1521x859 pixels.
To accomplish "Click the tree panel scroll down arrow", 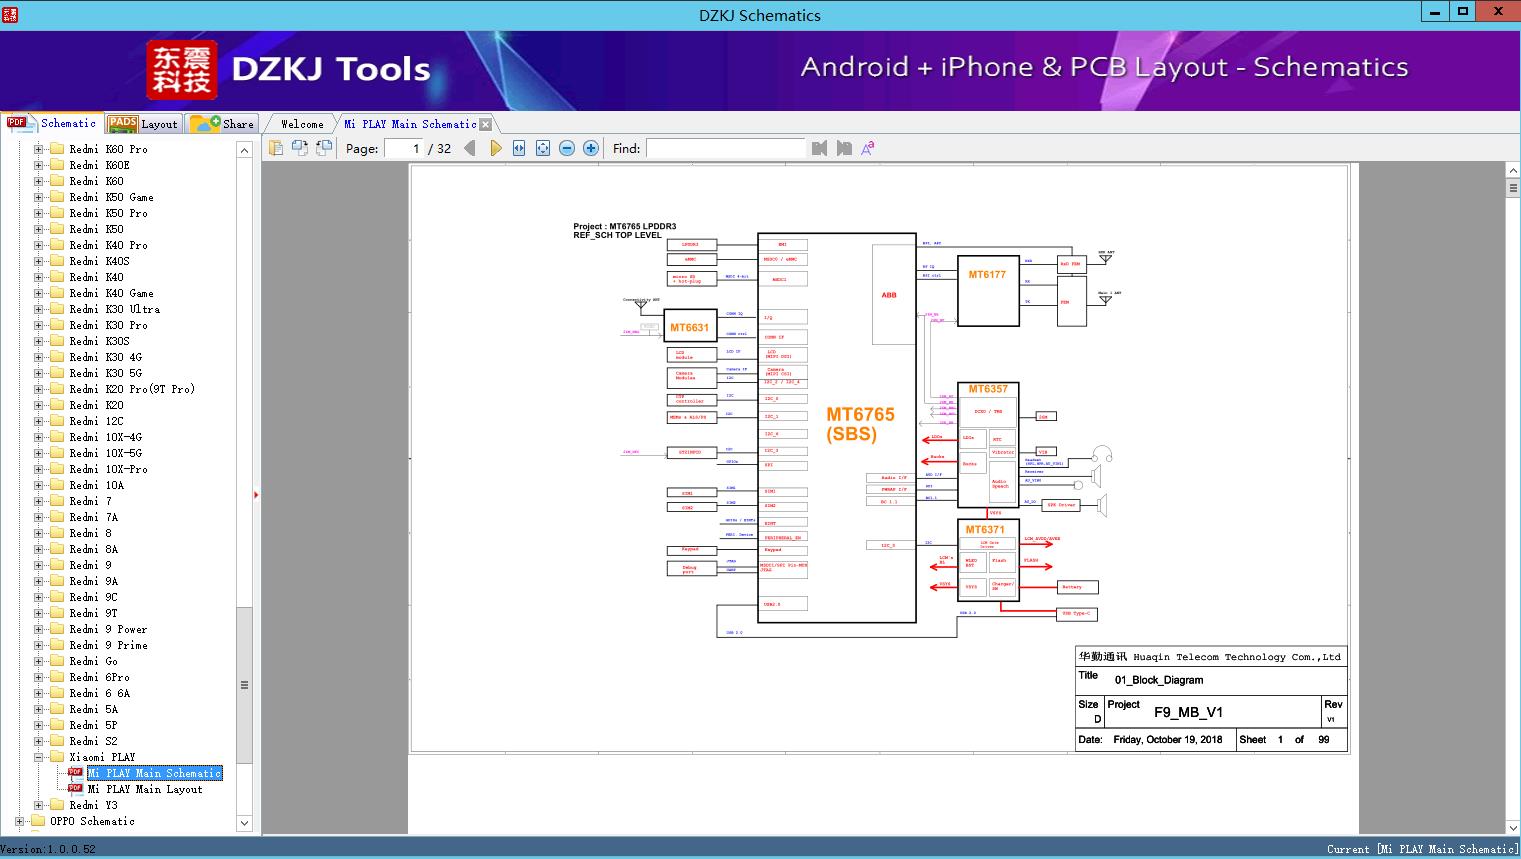I will click(x=244, y=823).
